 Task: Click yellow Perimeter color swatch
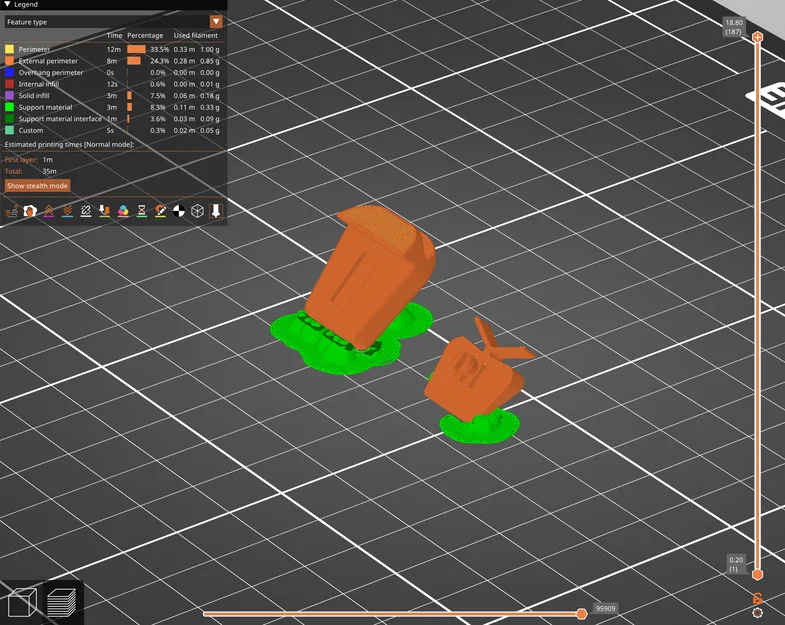tap(10, 49)
